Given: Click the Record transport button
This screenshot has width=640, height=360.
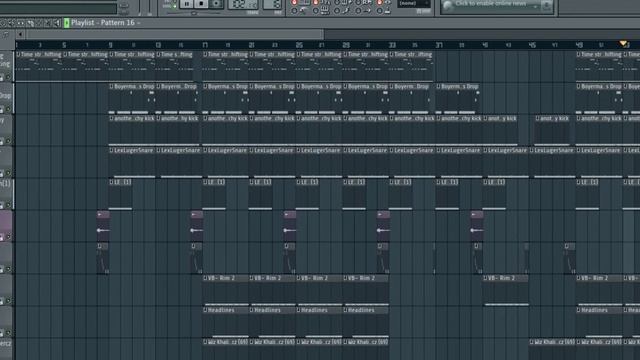Looking at the screenshot, I should tap(216, 4).
